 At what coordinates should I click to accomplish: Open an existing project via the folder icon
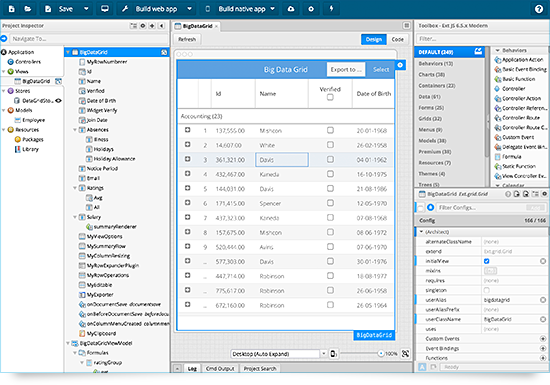[x=28, y=9]
